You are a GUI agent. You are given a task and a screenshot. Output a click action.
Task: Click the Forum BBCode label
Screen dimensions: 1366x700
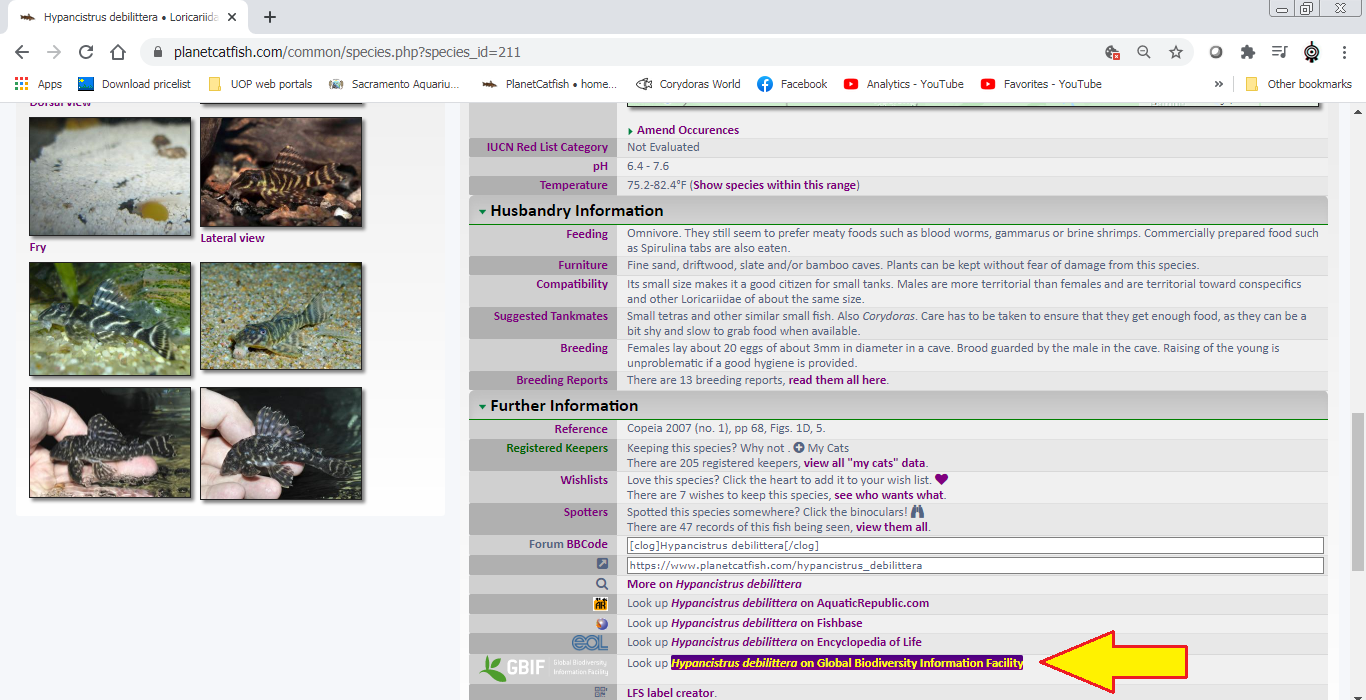[568, 544]
